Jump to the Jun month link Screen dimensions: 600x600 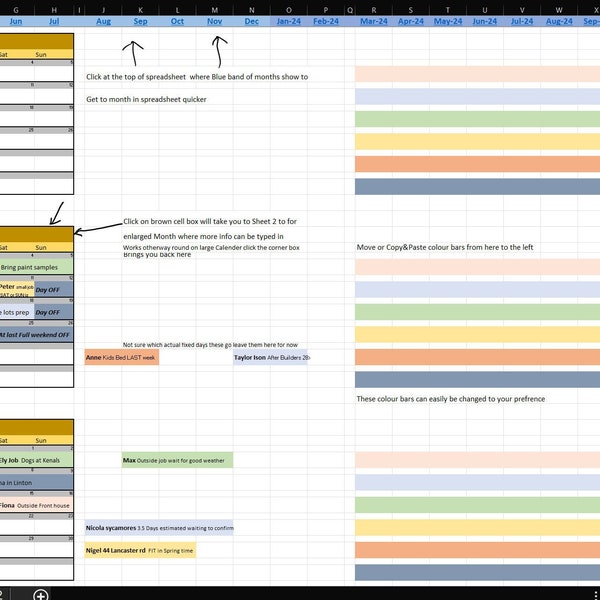[x=16, y=21]
